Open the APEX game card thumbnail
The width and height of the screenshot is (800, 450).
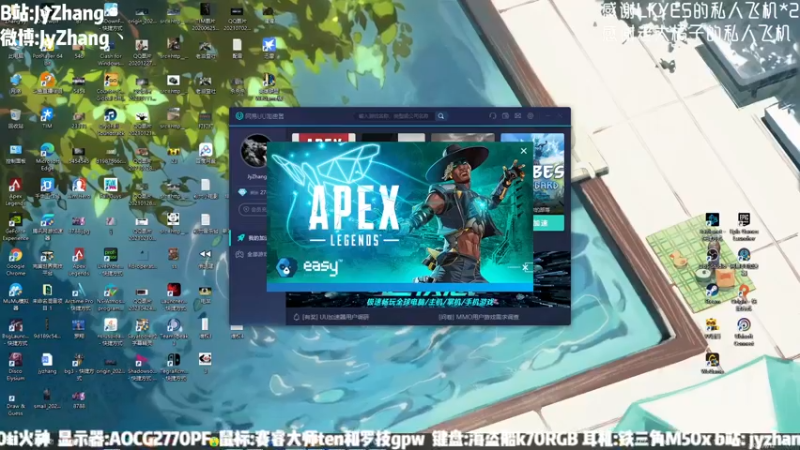click(x=323, y=138)
